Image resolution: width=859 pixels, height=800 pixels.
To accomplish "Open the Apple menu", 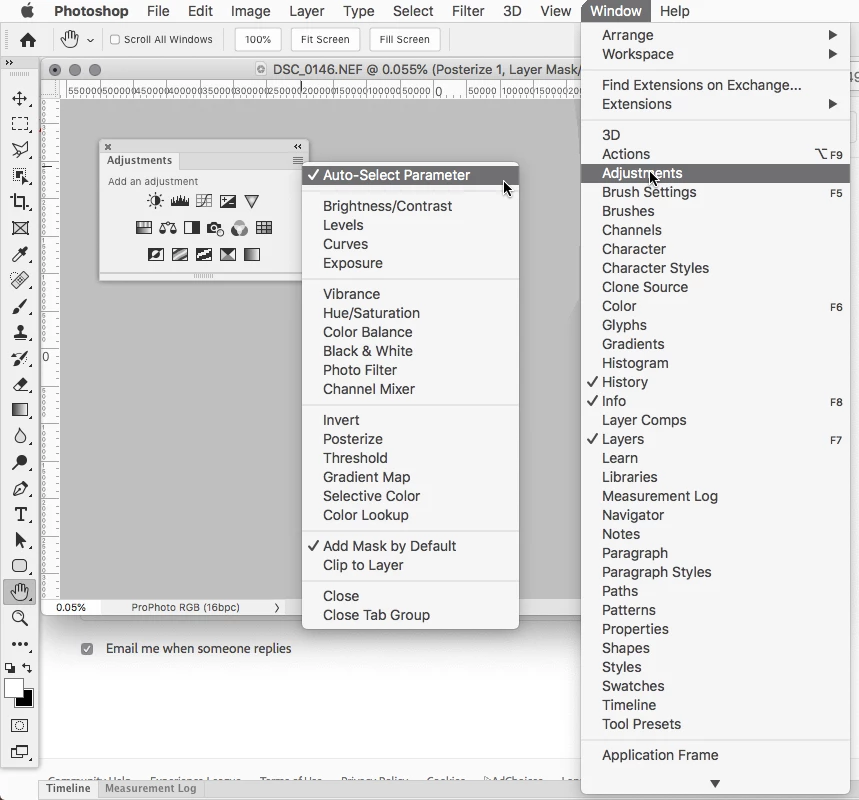I will point(26,11).
